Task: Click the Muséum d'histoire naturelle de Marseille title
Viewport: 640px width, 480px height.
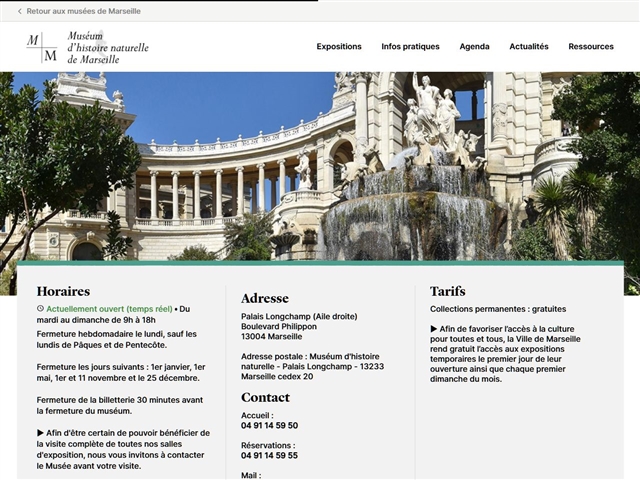Action: (x=108, y=47)
